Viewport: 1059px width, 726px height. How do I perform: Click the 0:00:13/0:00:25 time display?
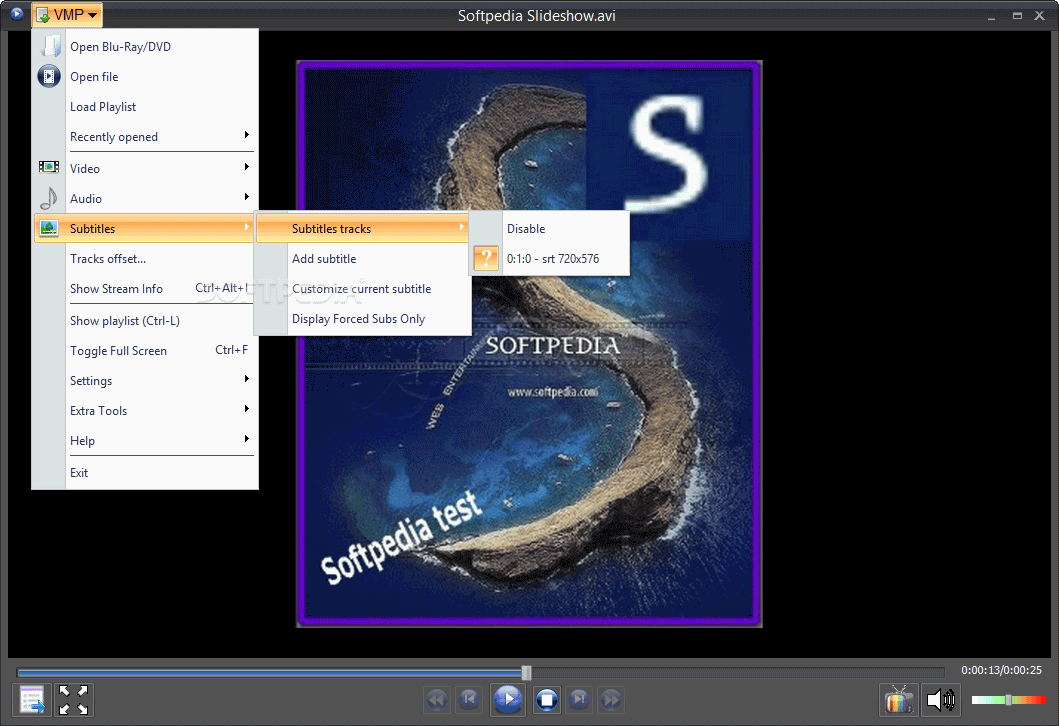tap(1002, 670)
